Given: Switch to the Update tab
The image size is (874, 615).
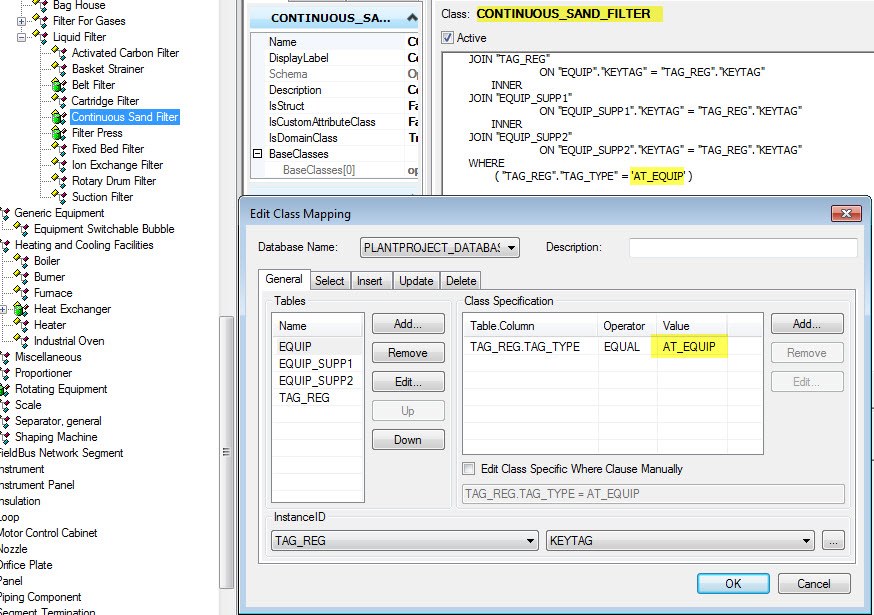Looking at the screenshot, I should click(x=416, y=281).
